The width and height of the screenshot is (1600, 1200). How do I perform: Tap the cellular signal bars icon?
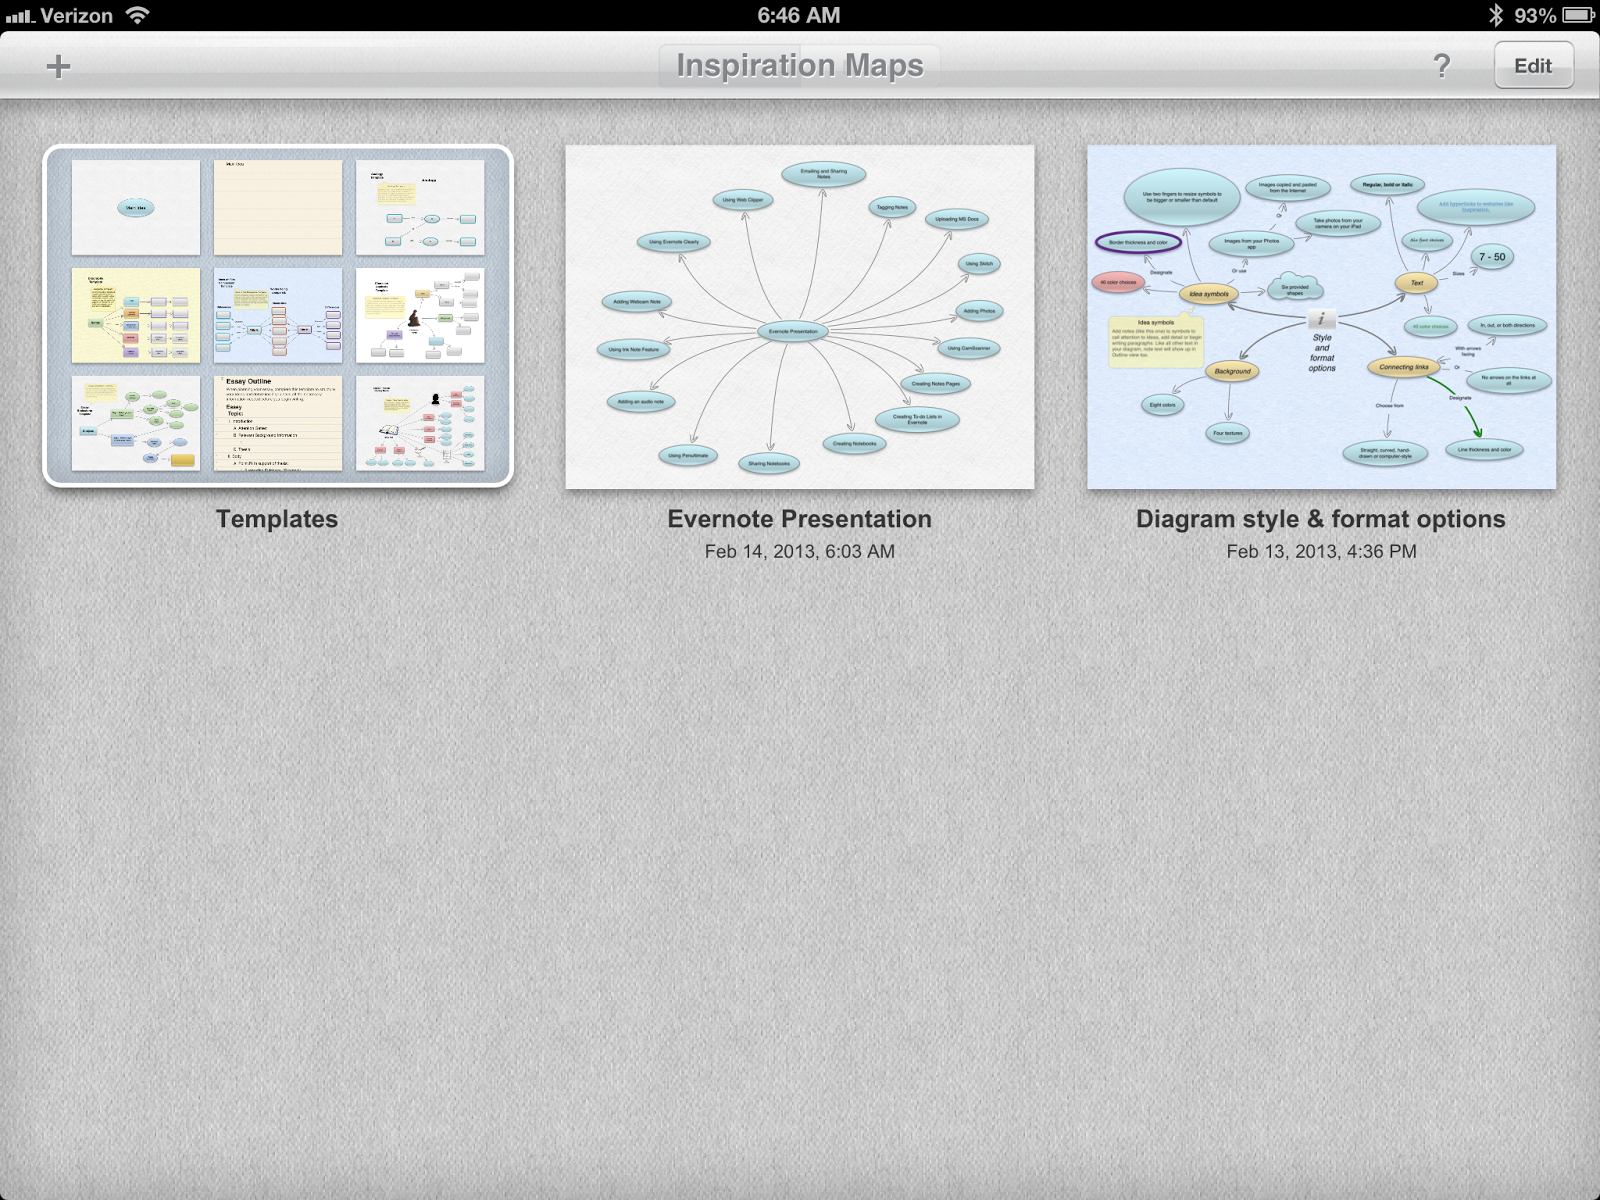(19, 16)
